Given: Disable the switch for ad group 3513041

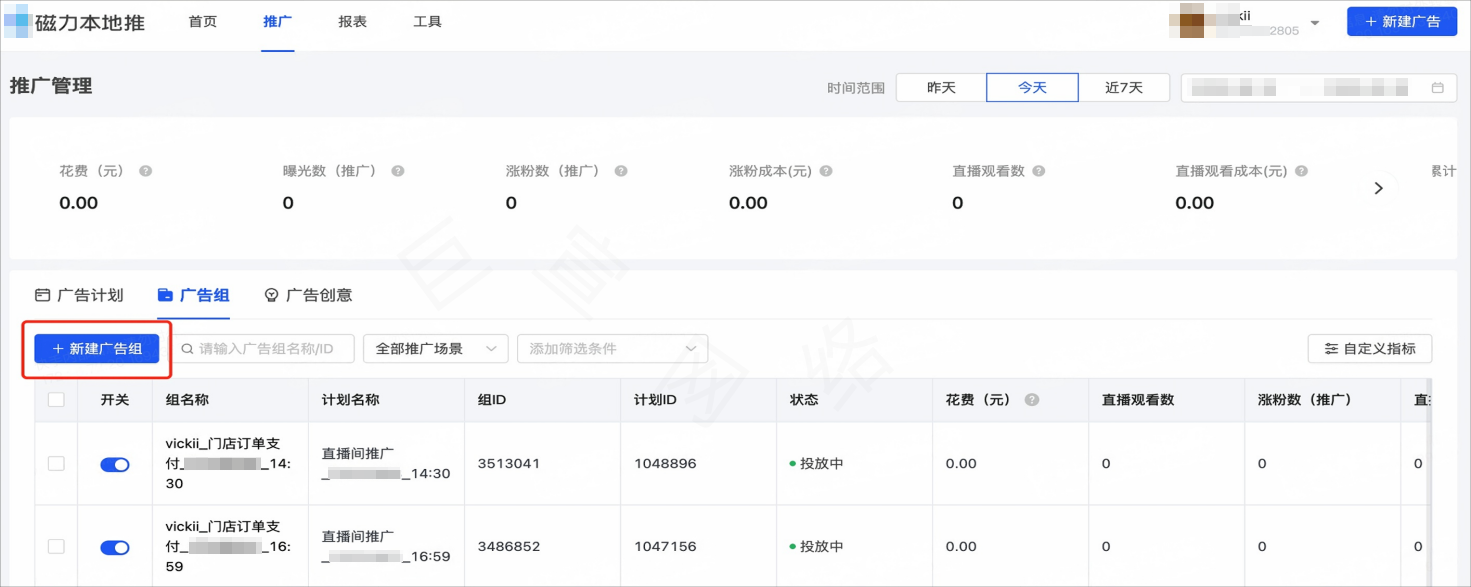Looking at the screenshot, I should pyautogui.click(x=113, y=464).
